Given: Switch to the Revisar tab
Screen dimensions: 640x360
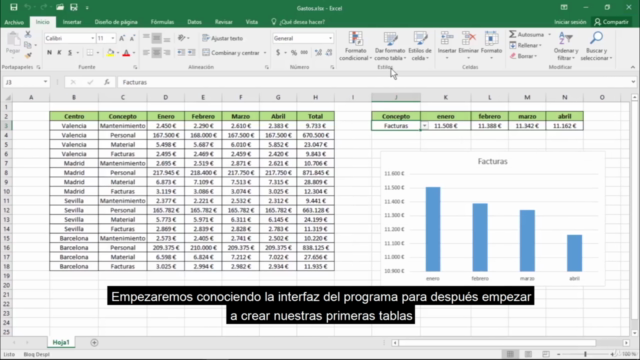Looking at the screenshot, I should click(x=223, y=22).
